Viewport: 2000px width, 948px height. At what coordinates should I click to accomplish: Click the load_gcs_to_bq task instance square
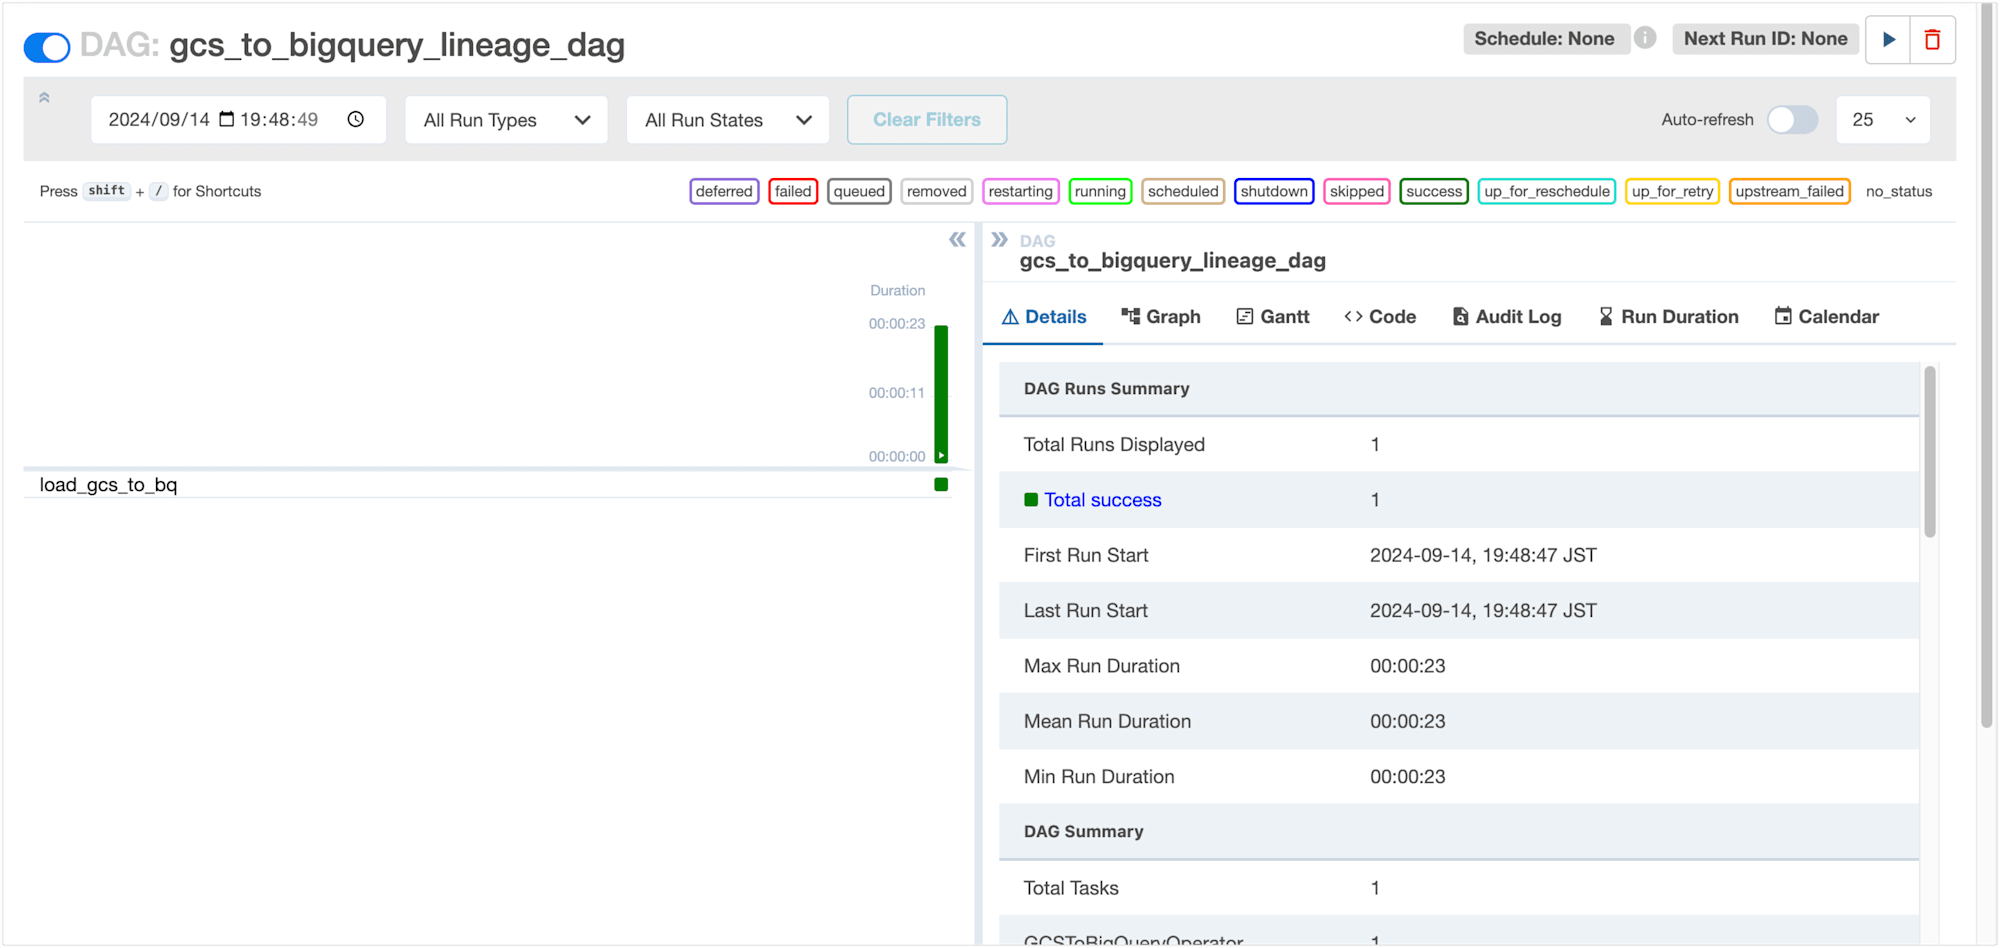coord(941,485)
